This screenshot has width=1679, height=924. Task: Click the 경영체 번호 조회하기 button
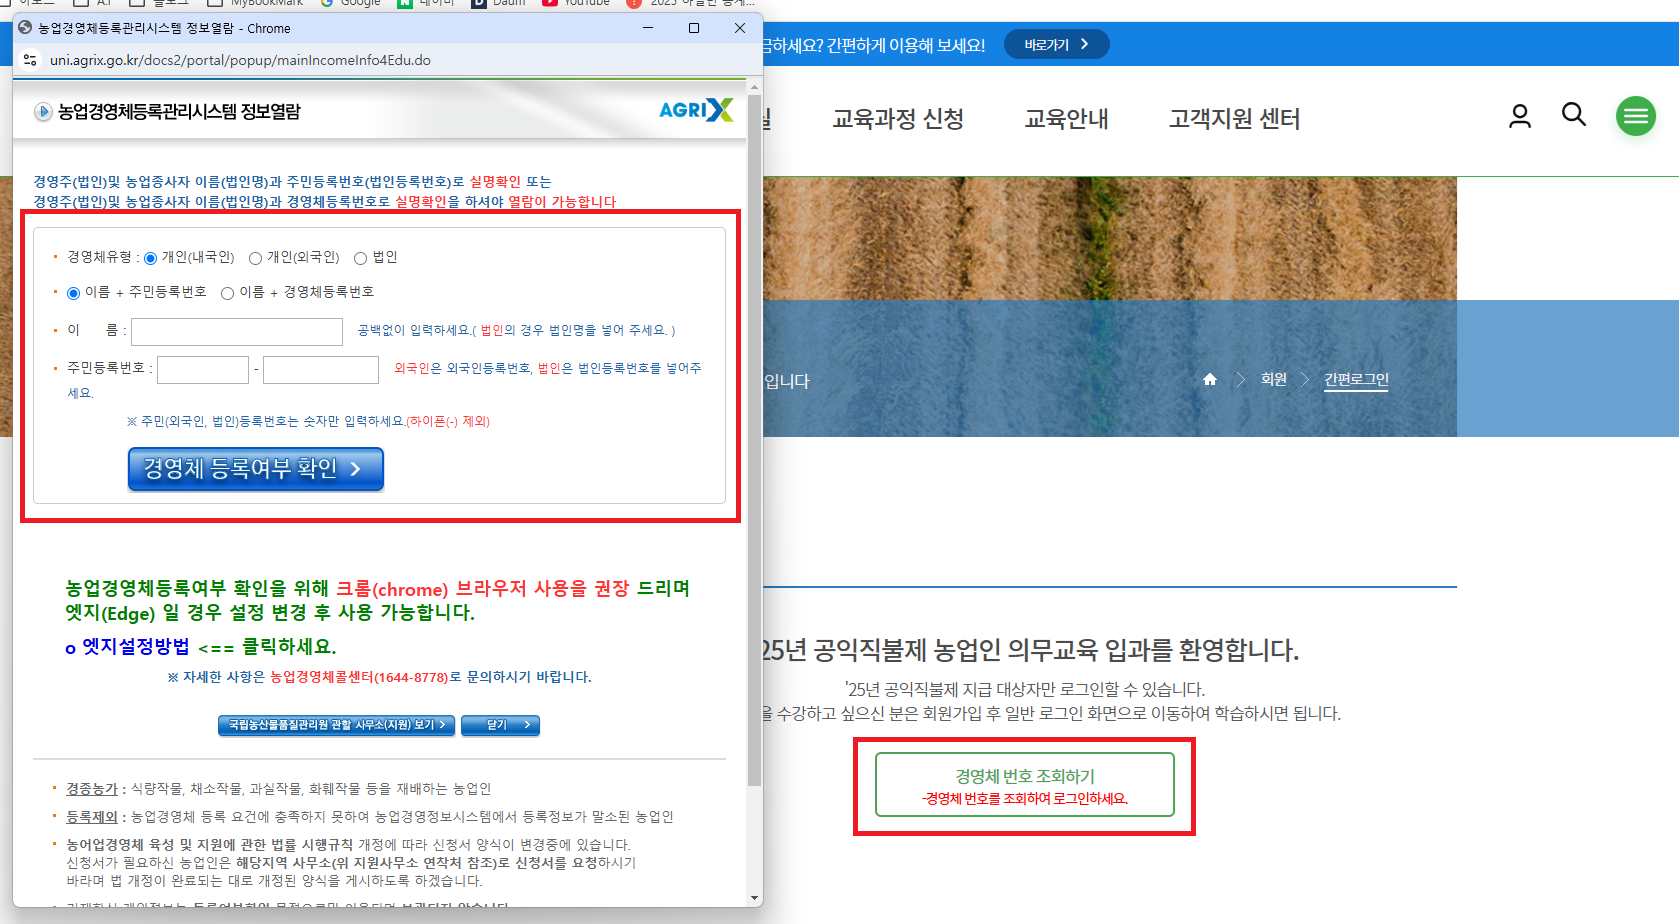pos(1024,785)
